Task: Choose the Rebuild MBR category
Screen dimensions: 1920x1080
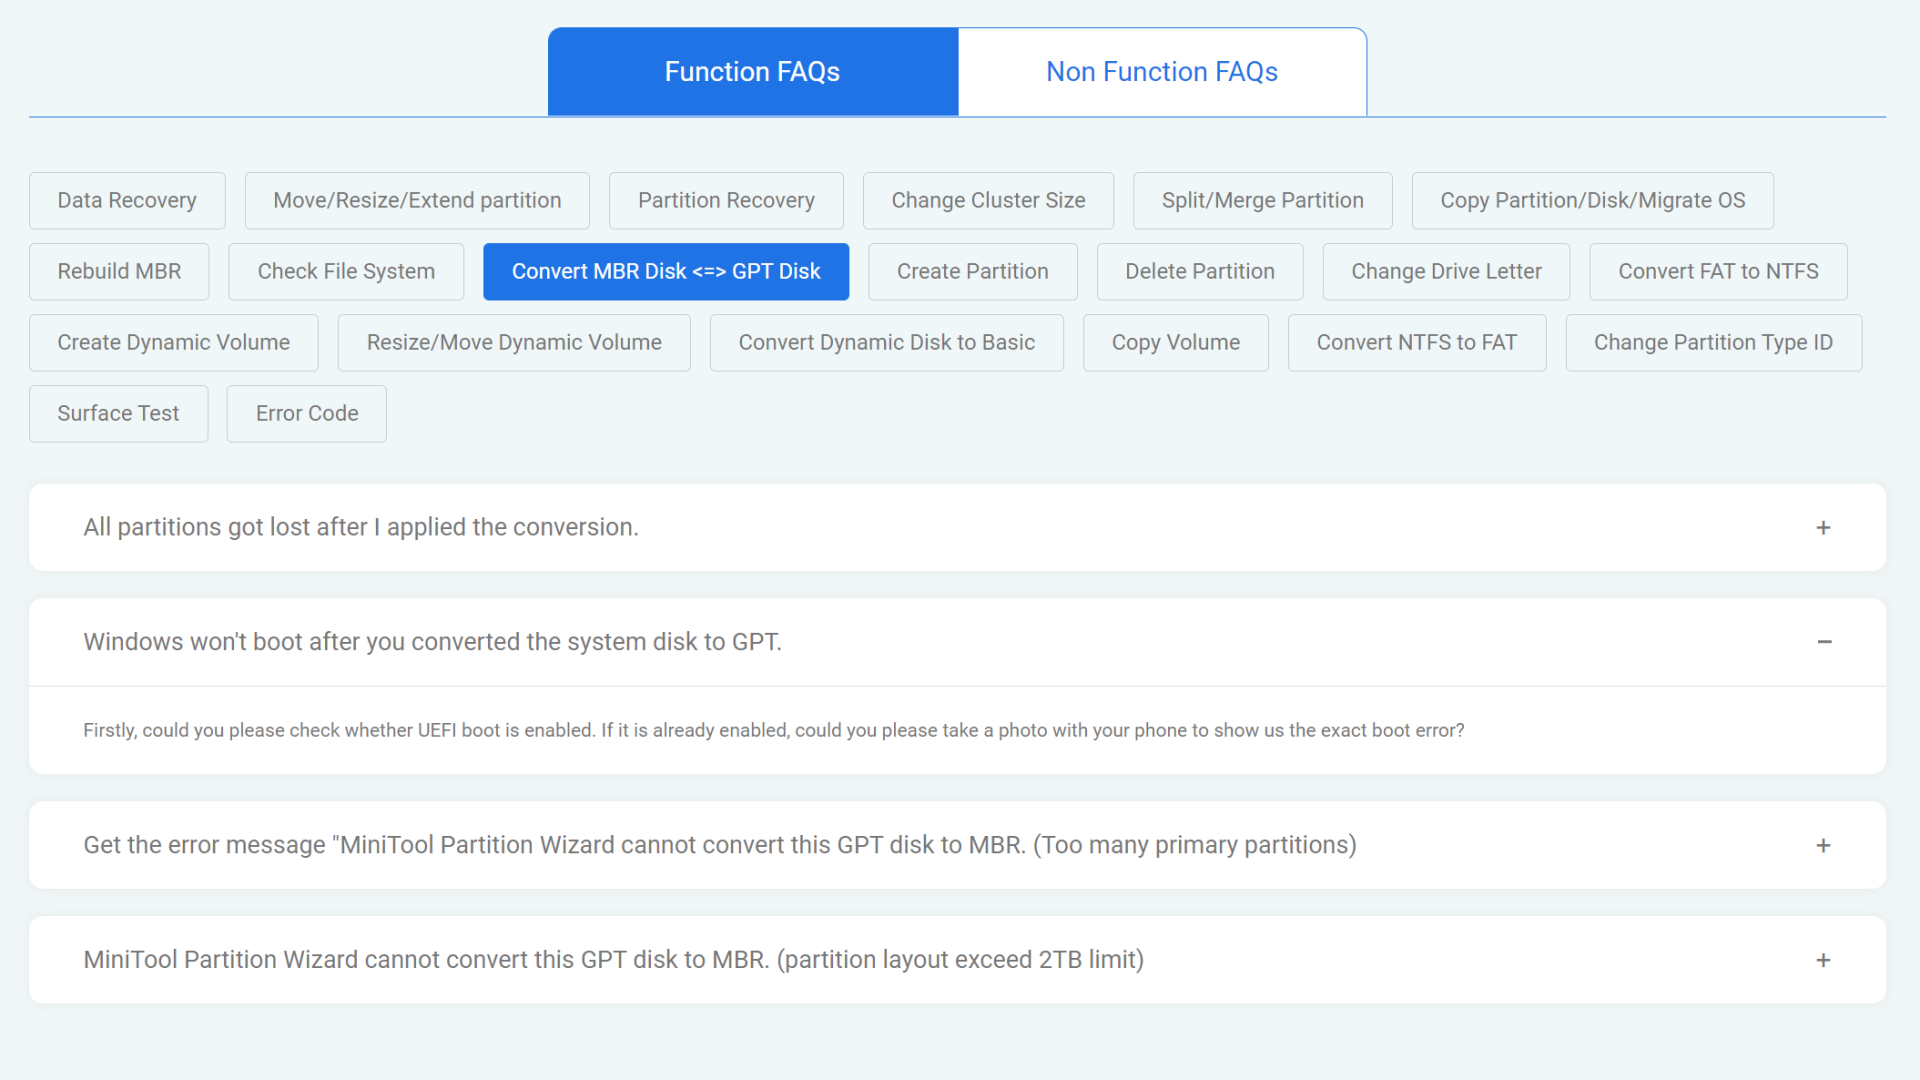Action: pos(119,272)
